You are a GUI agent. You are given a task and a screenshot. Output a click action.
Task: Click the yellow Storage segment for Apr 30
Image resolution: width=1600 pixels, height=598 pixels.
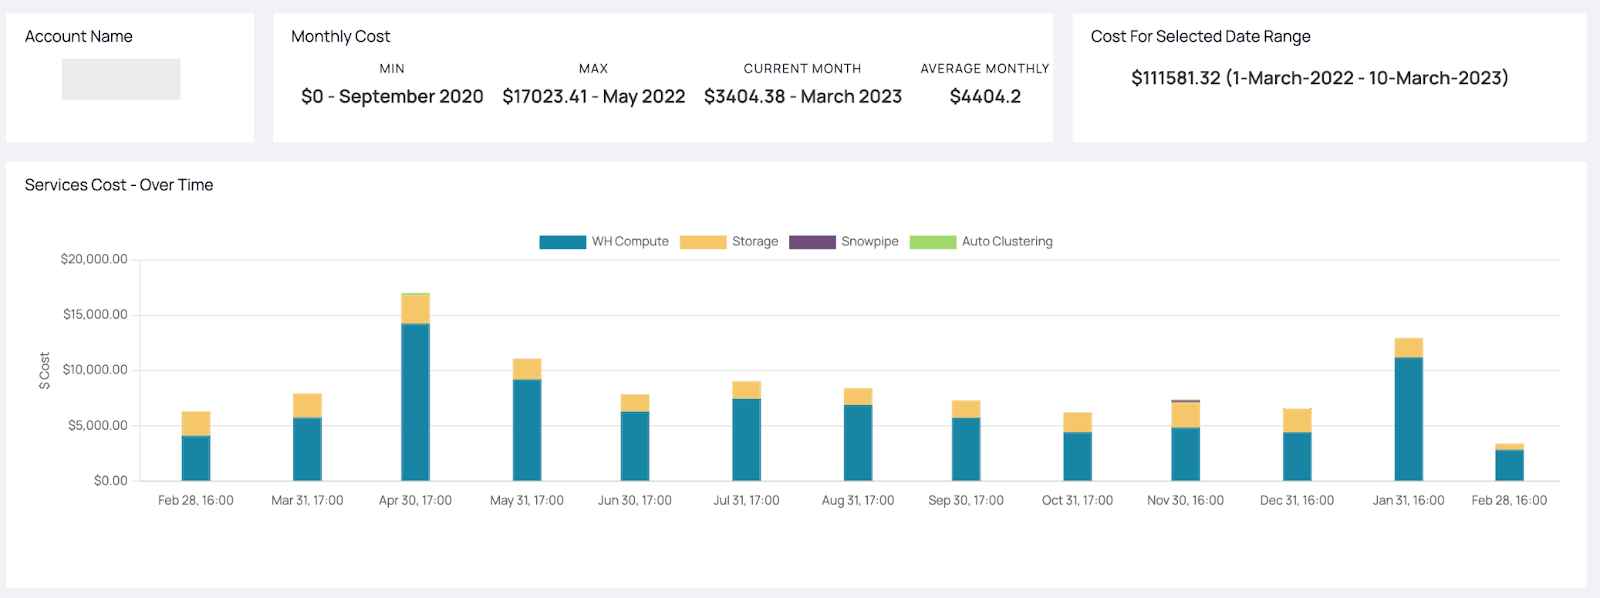click(x=415, y=309)
